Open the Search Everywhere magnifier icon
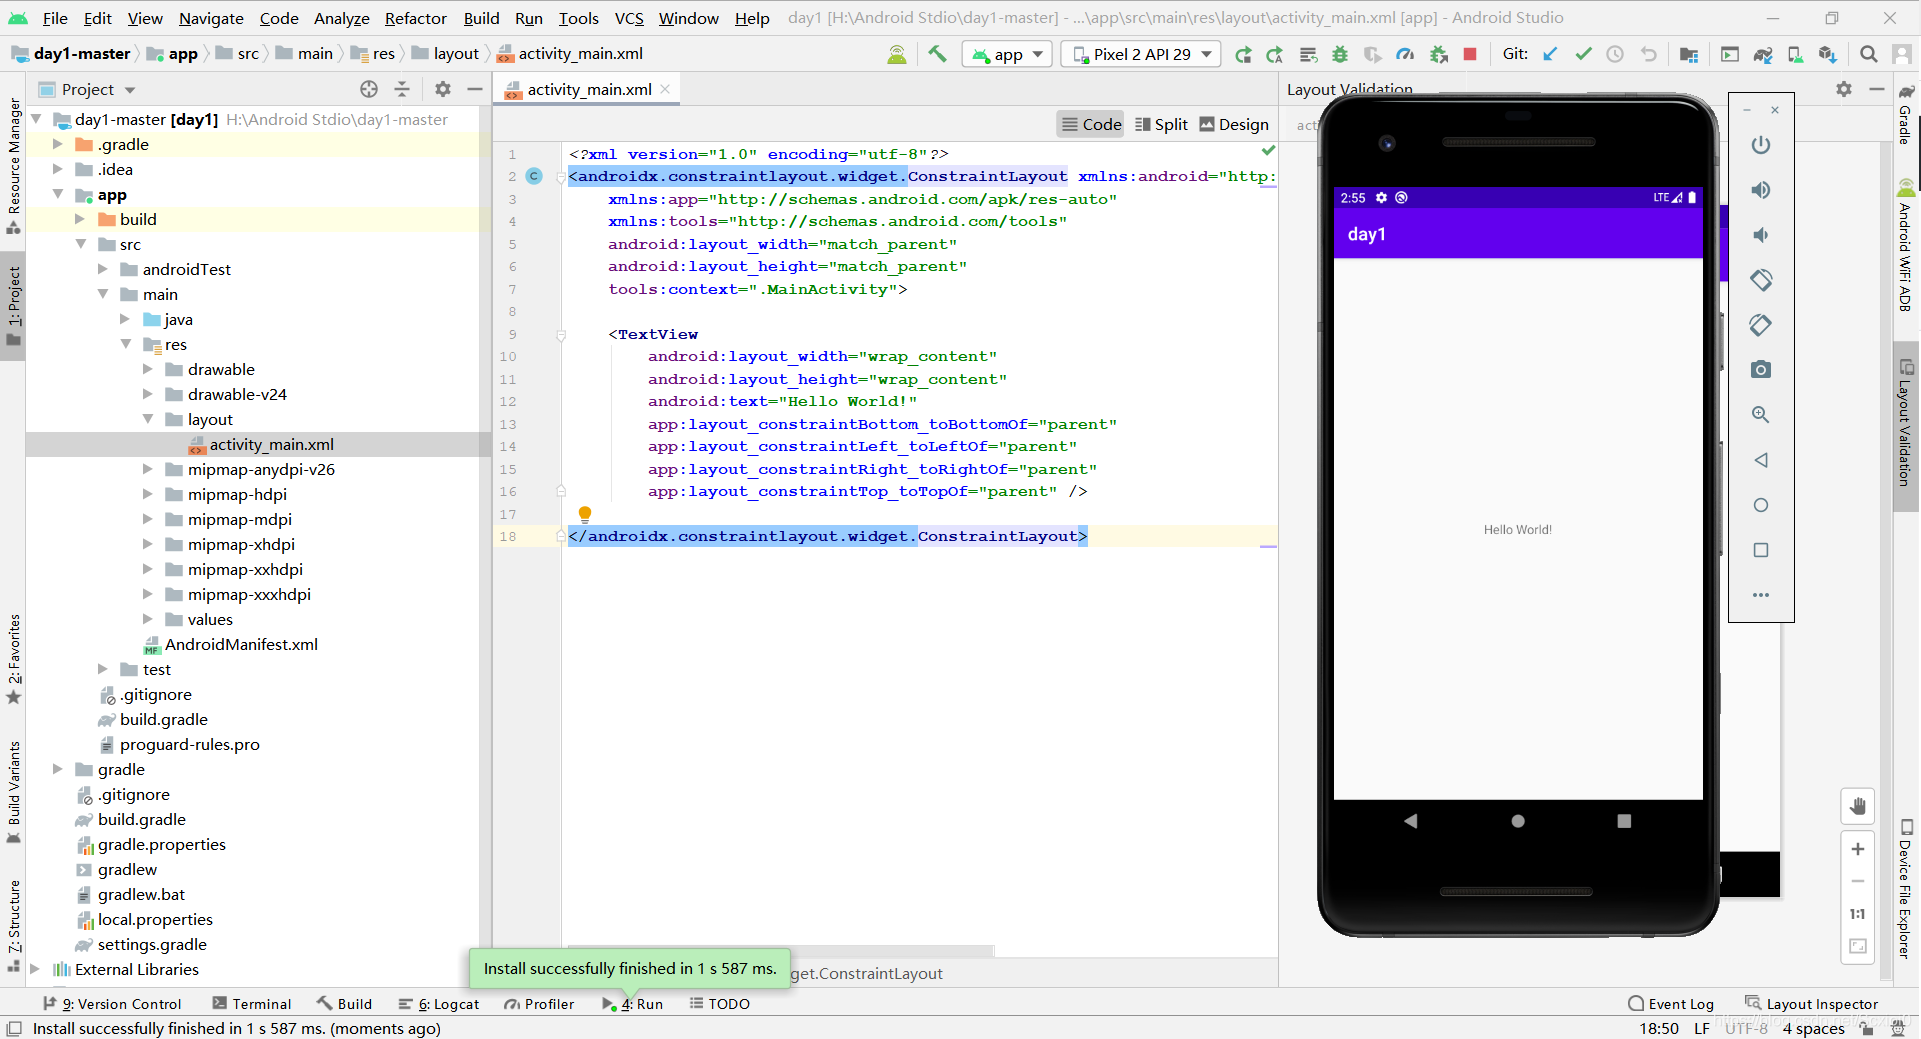The width and height of the screenshot is (1921, 1039). click(x=1868, y=54)
